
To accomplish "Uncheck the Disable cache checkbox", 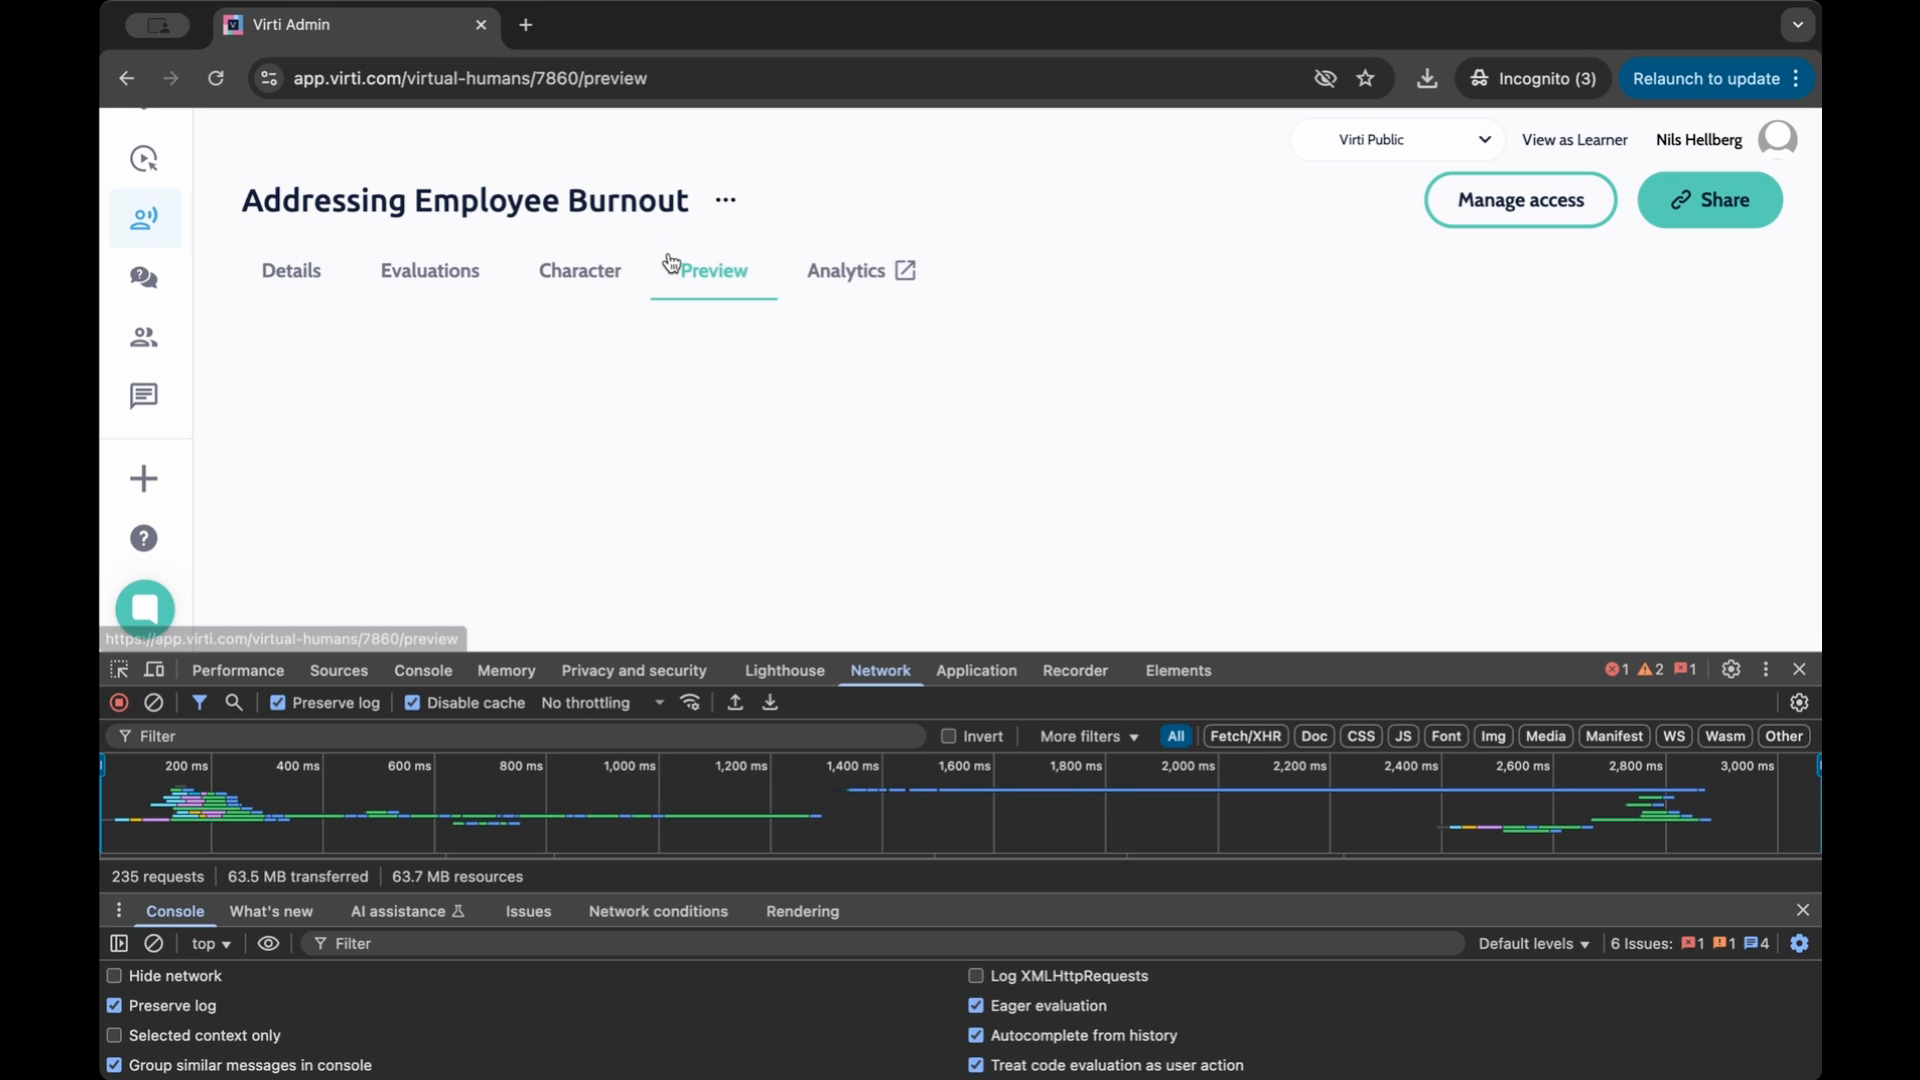I will click(412, 703).
